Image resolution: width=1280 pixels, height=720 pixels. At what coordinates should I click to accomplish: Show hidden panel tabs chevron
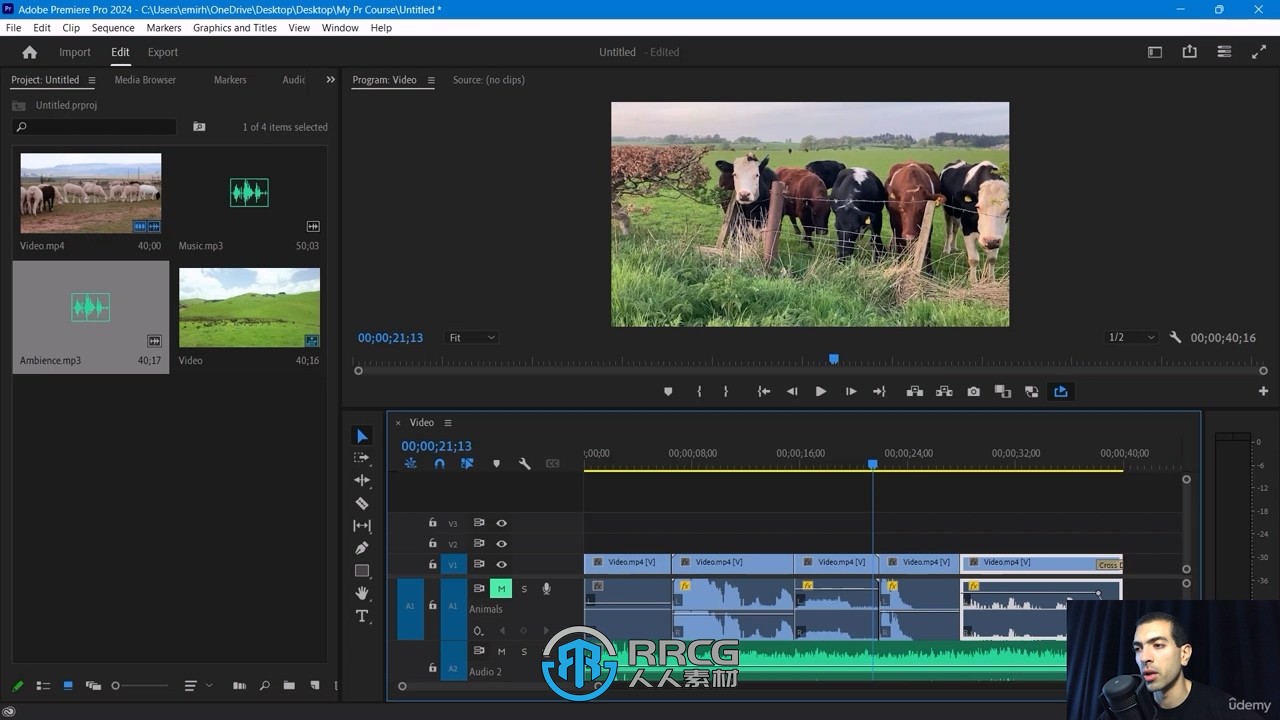click(330, 80)
